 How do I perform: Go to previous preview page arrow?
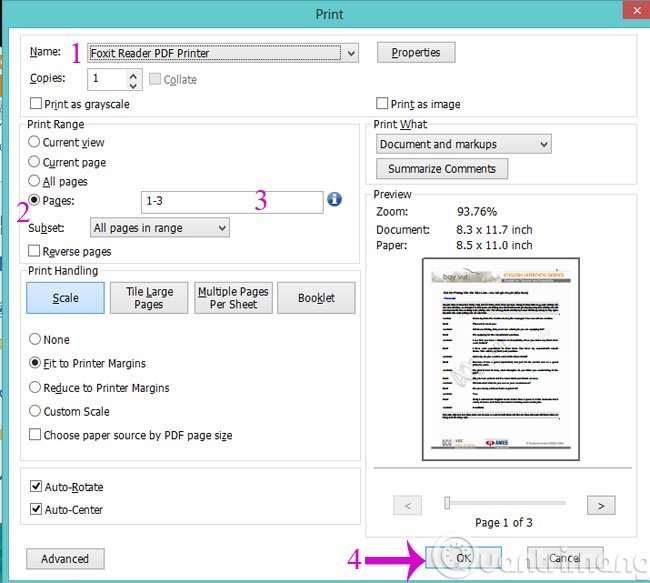408,504
